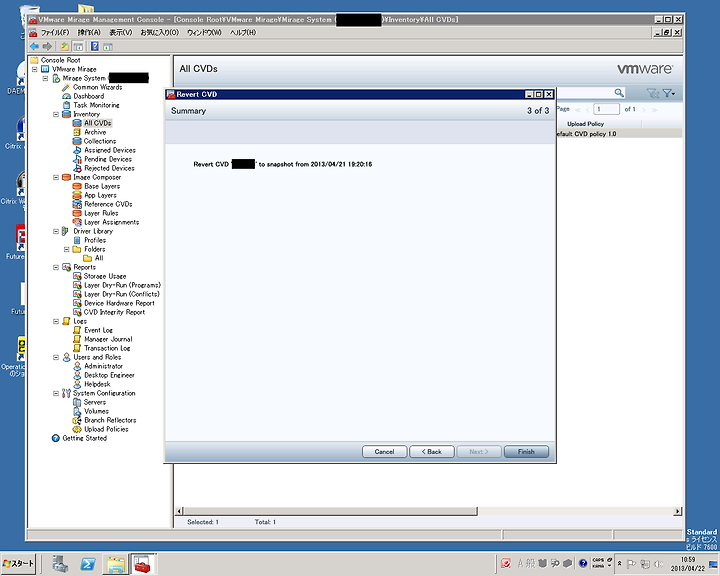Collapse the Logs tree node
The height and width of the screenshot is (576, 720).
pyautogui.click(x=56, y=321)
